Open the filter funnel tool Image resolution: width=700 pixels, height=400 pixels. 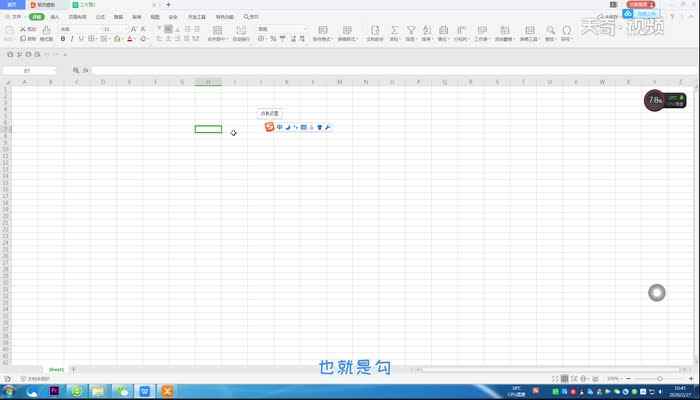click(410, 31)
